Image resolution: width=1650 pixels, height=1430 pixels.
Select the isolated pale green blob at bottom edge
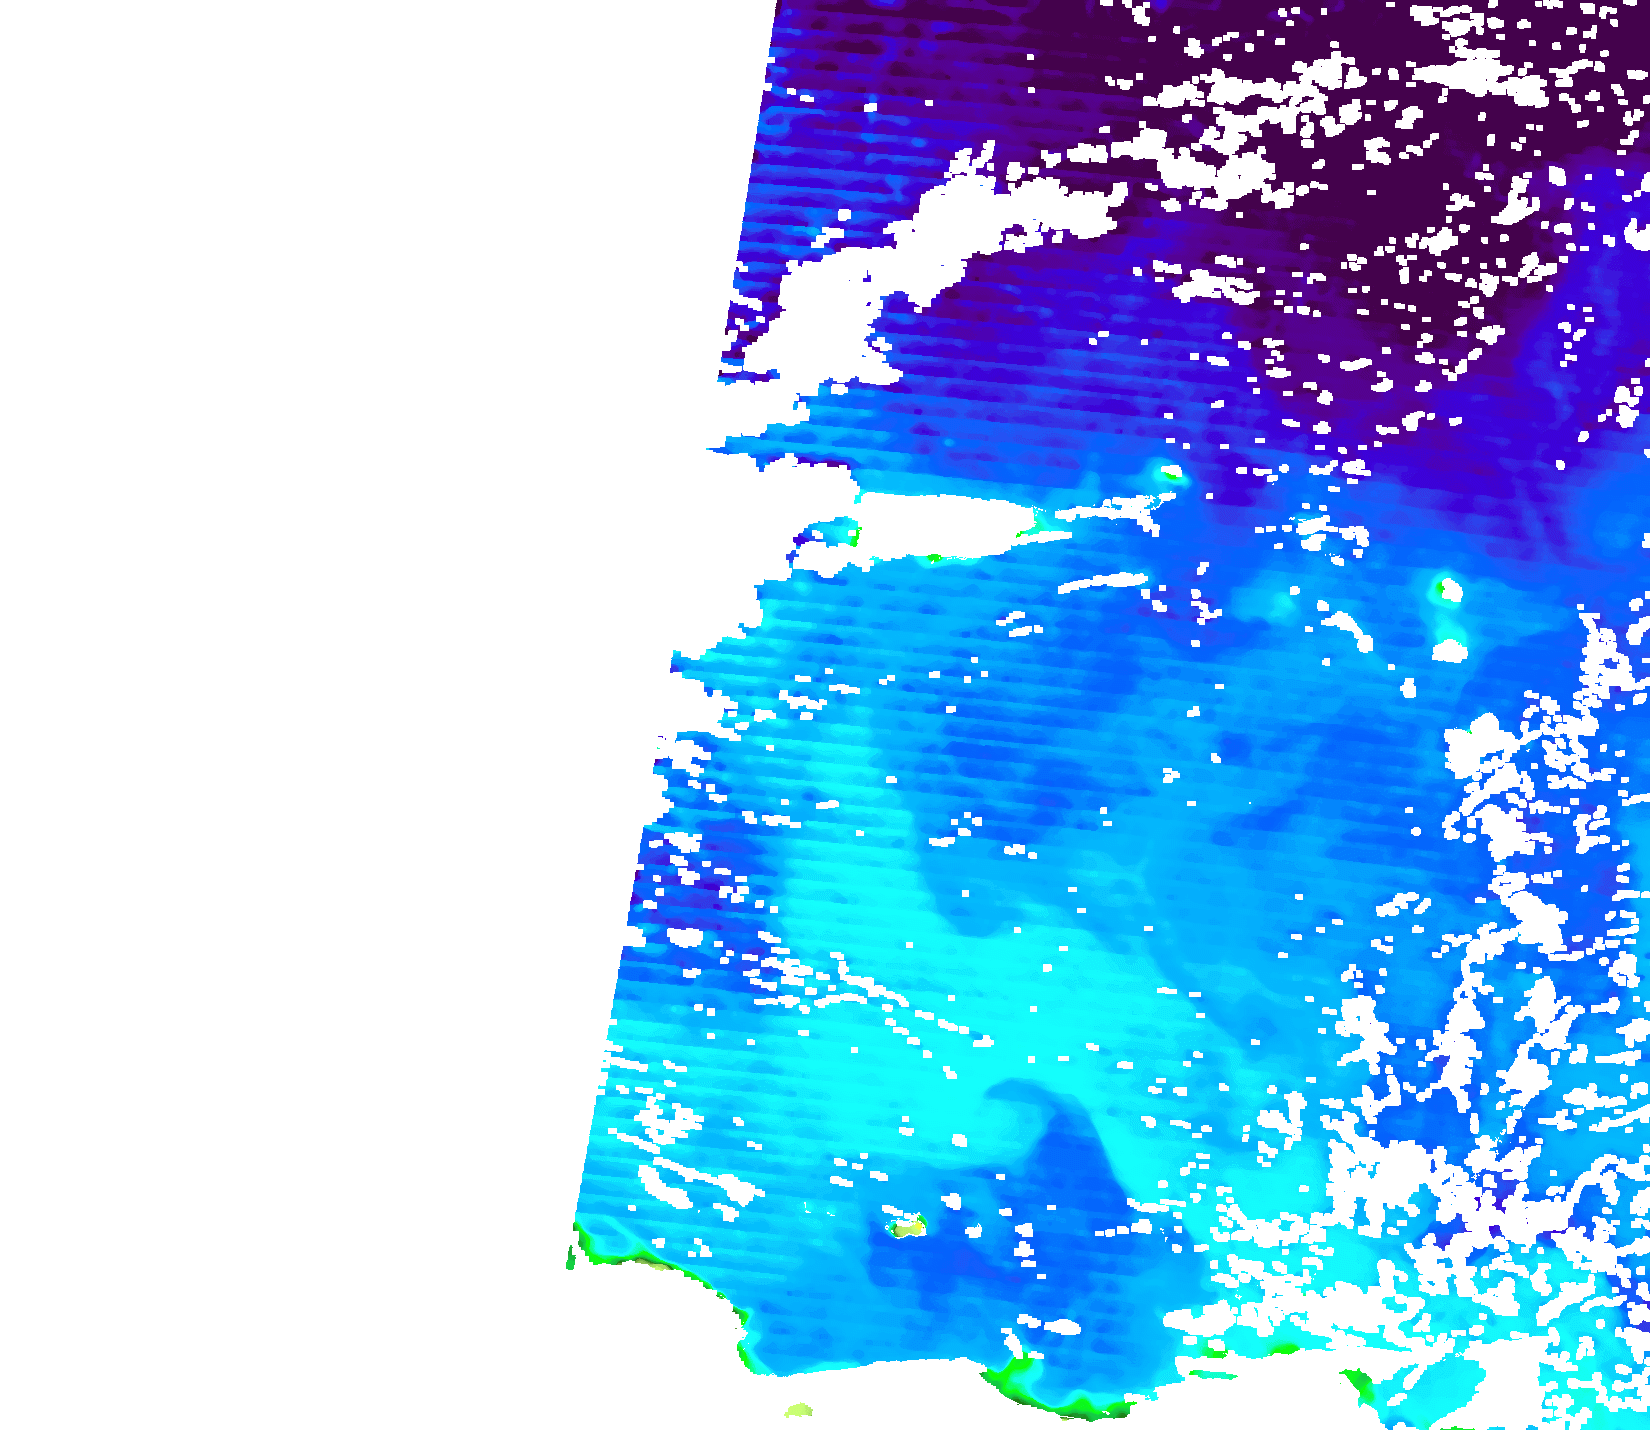click(x=798, y=1411)
